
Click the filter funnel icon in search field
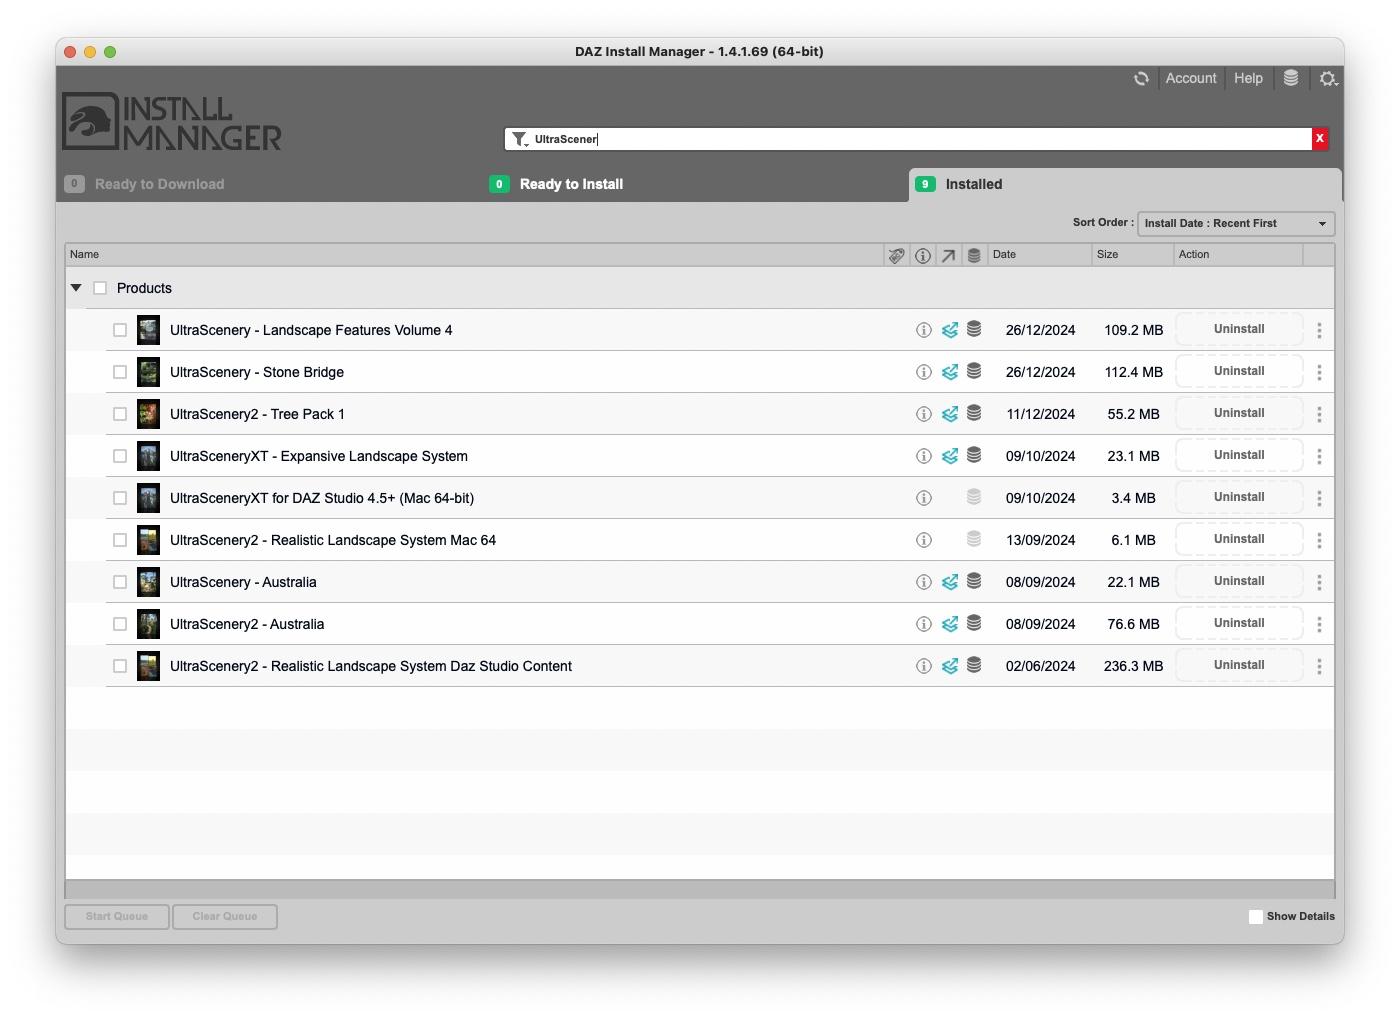[x=519, y=139]
